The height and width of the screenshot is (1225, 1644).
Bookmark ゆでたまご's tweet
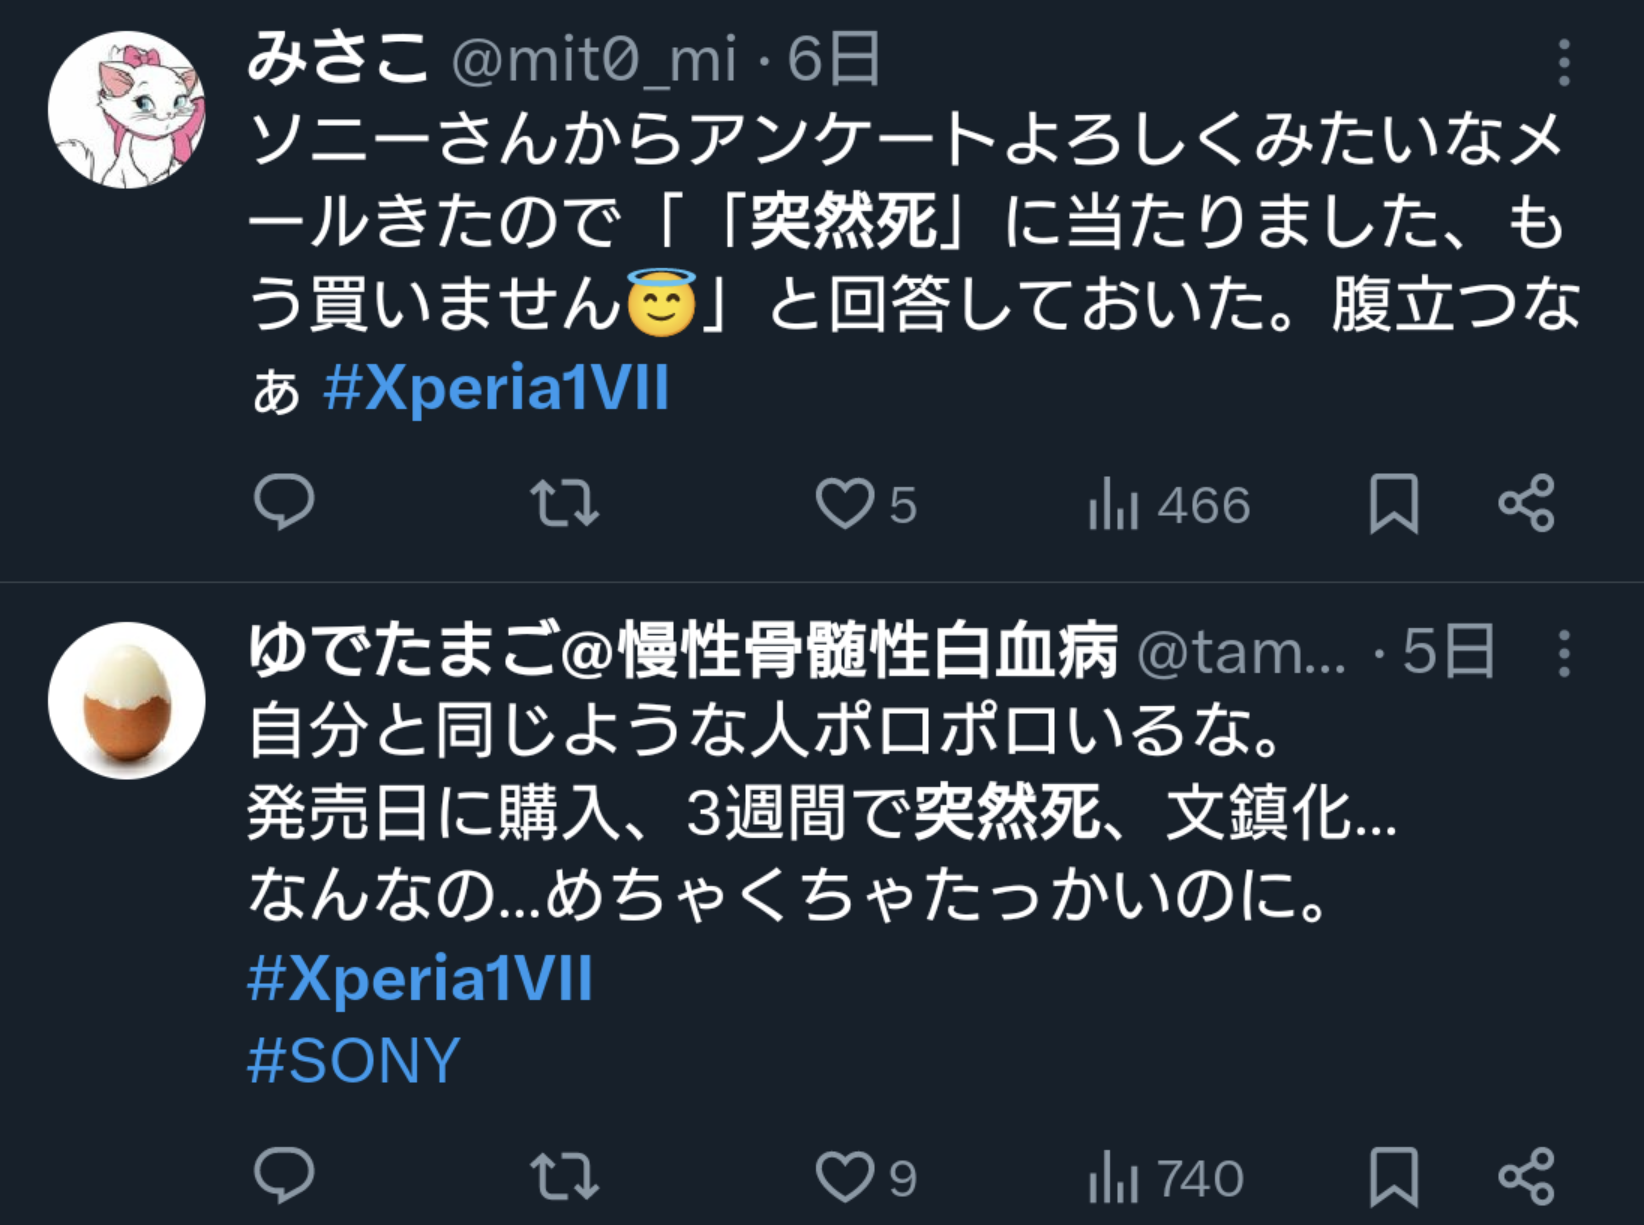(1393, 1177)
